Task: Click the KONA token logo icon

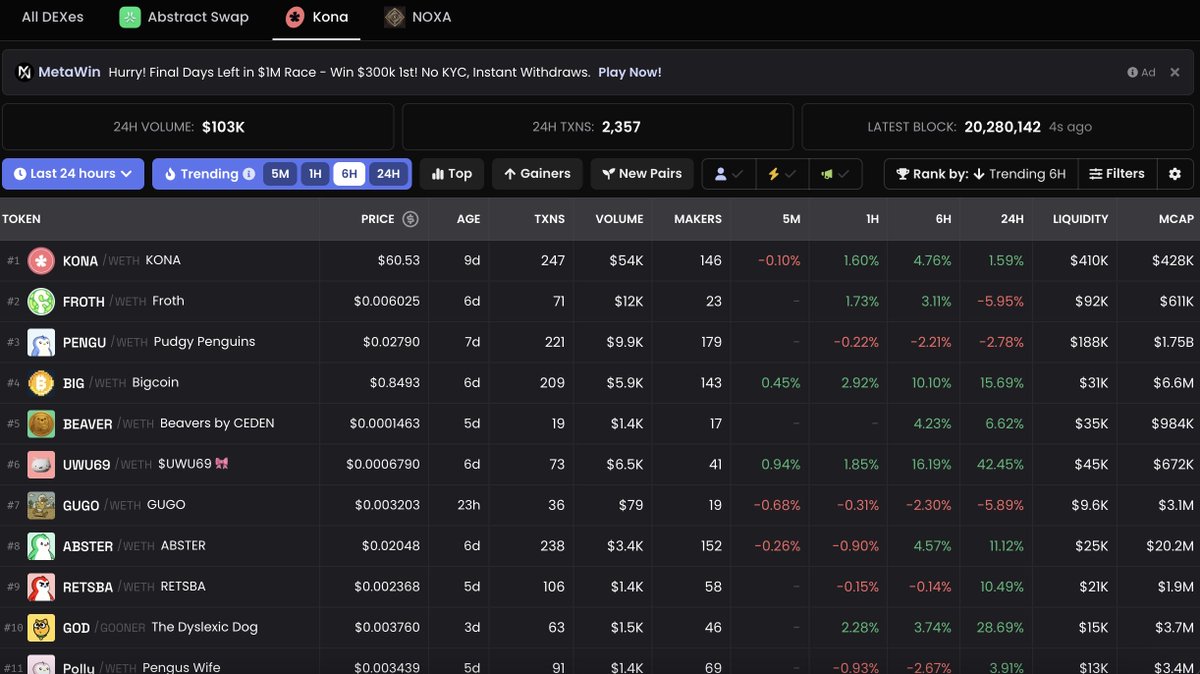Action: (x=41, y=261)
